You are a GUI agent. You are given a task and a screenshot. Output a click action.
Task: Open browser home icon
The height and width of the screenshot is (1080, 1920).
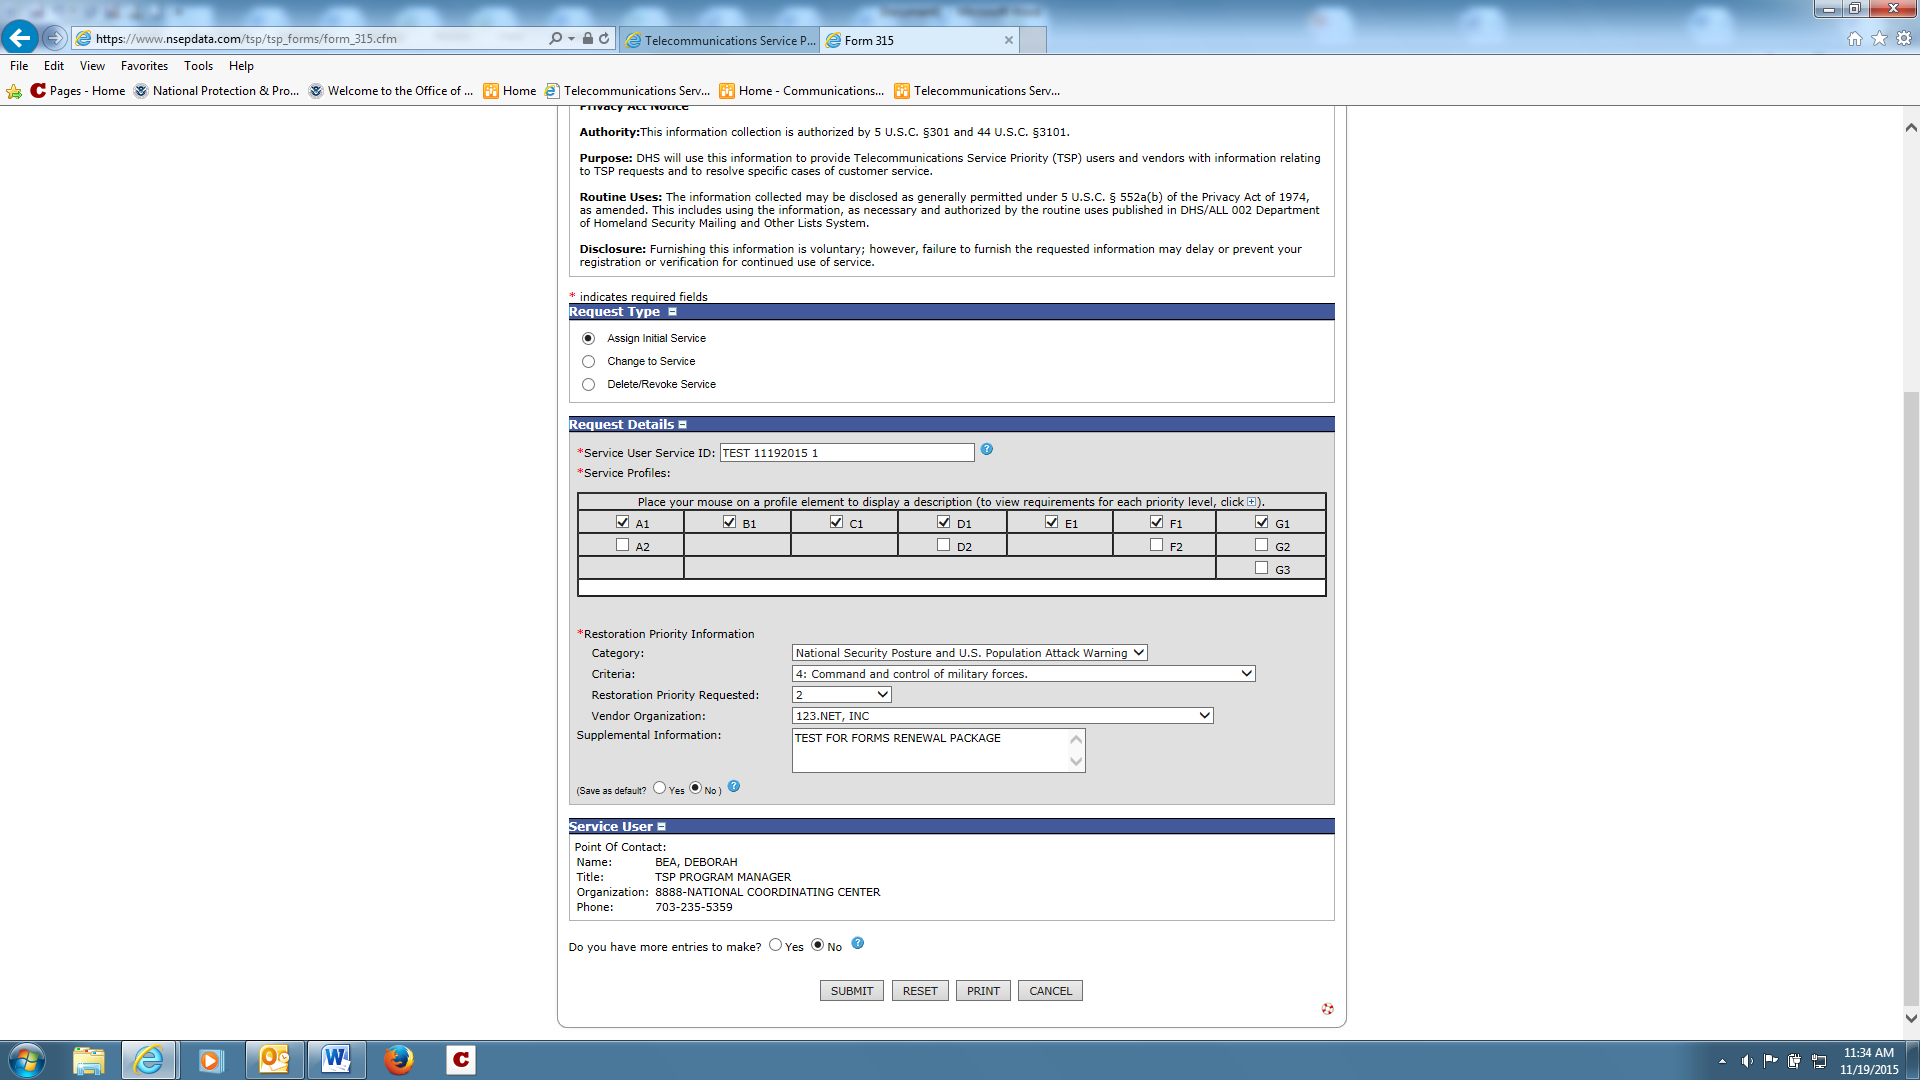point(1854,39)
